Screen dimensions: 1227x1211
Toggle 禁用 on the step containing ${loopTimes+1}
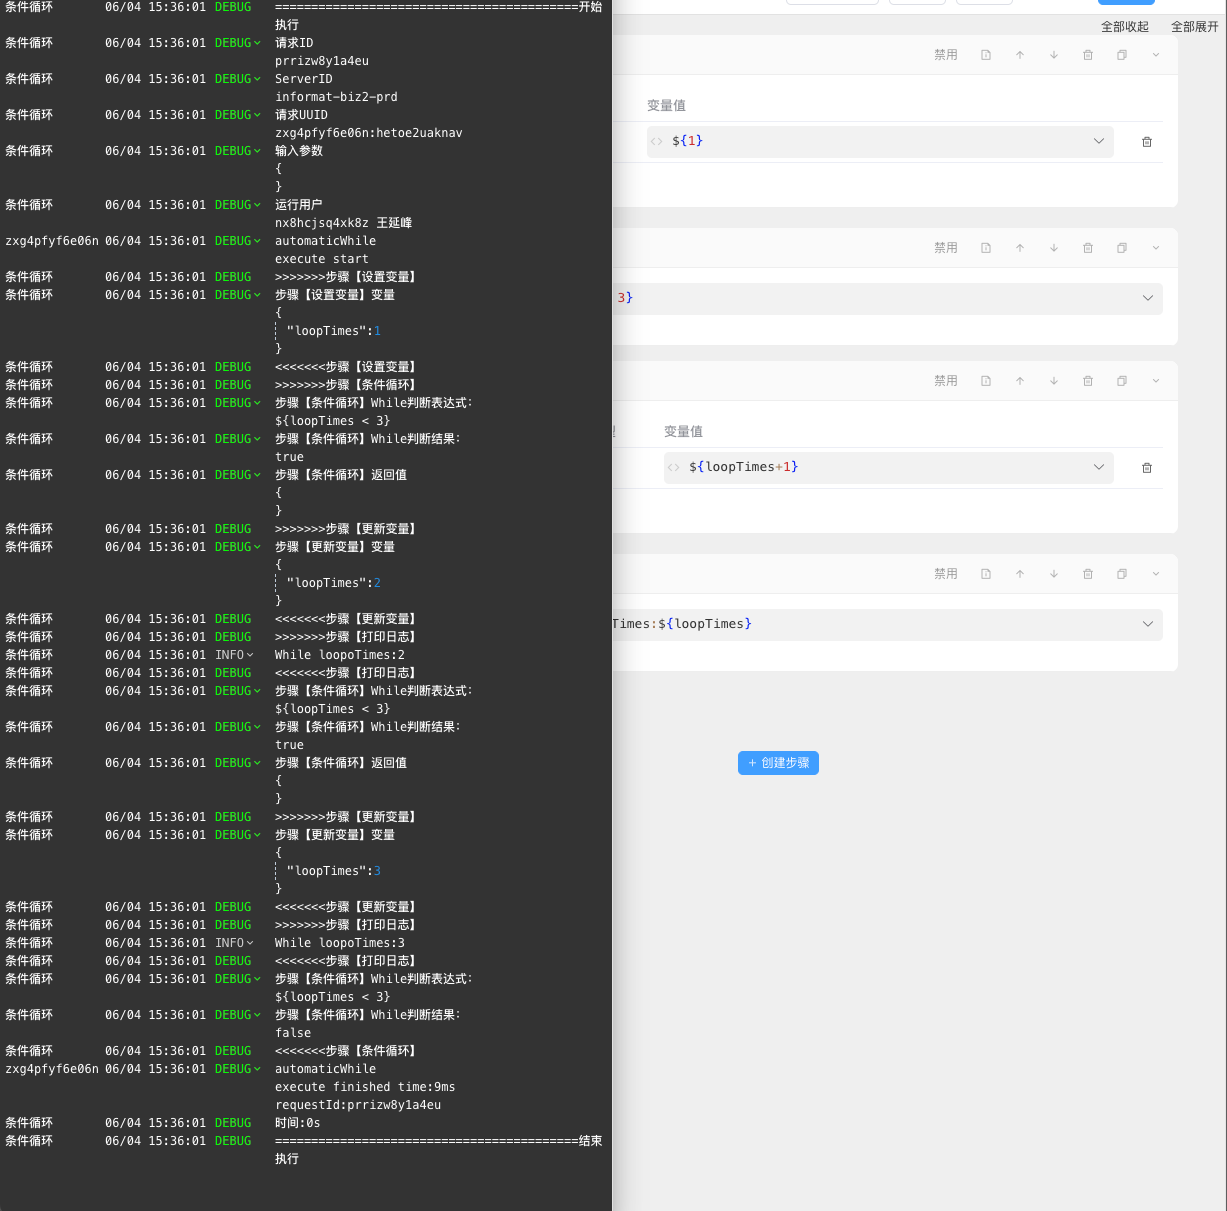click(945, 381)
